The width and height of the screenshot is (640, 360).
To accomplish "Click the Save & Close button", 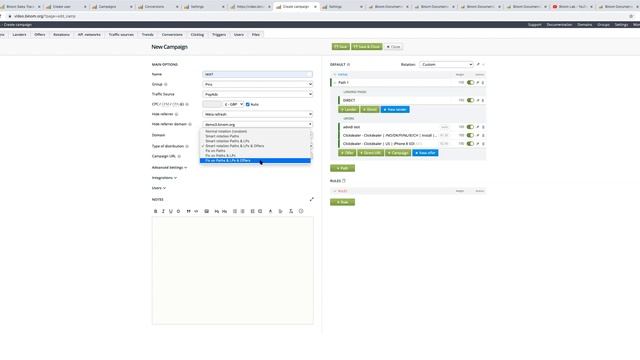I will [367, 47].
